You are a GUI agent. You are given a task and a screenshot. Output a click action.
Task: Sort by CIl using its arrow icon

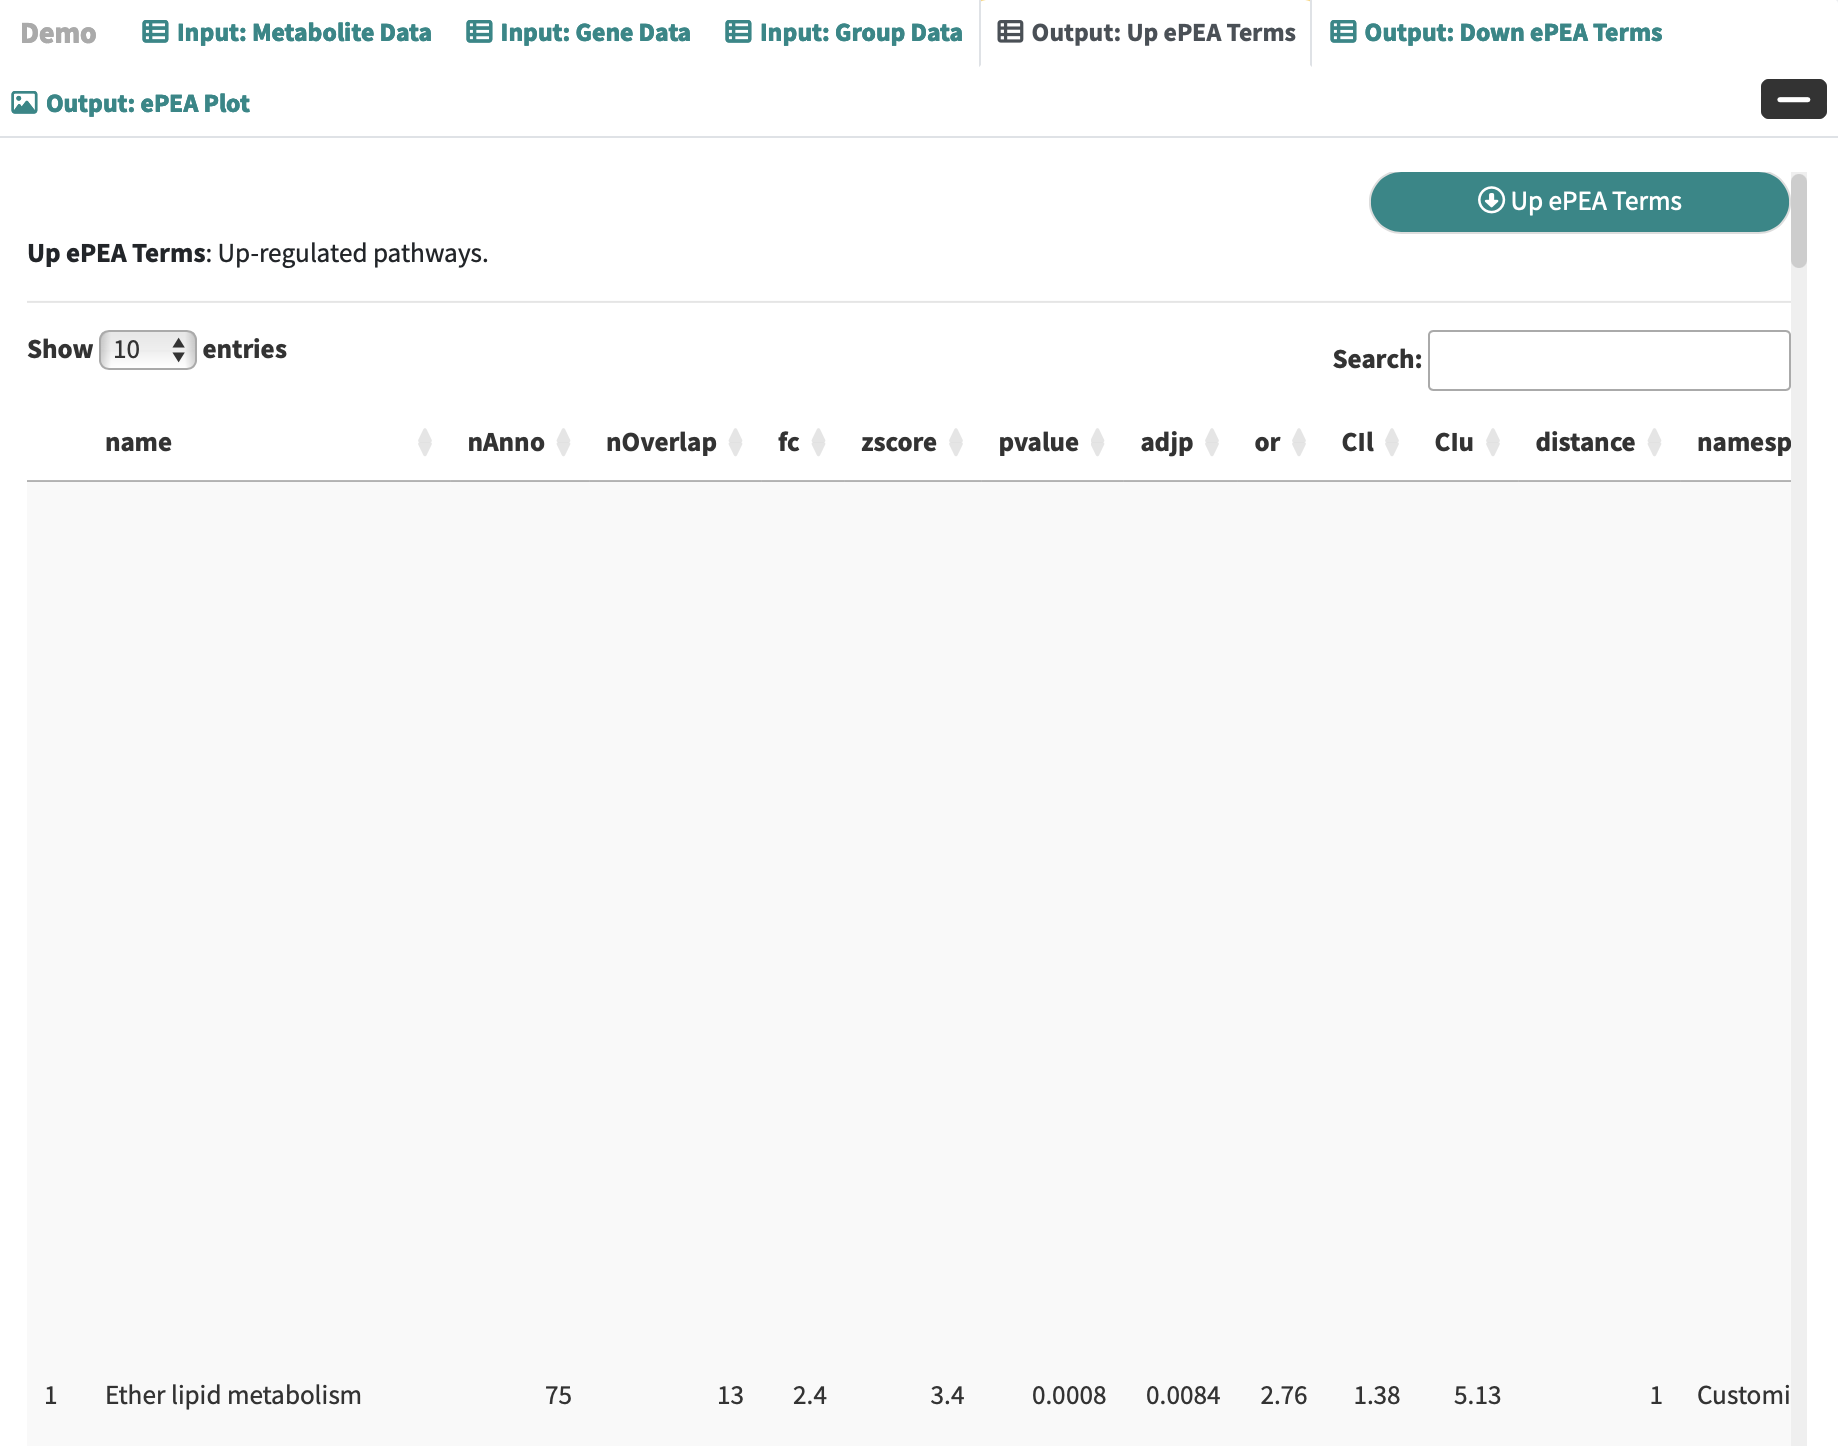(1391, 442)
